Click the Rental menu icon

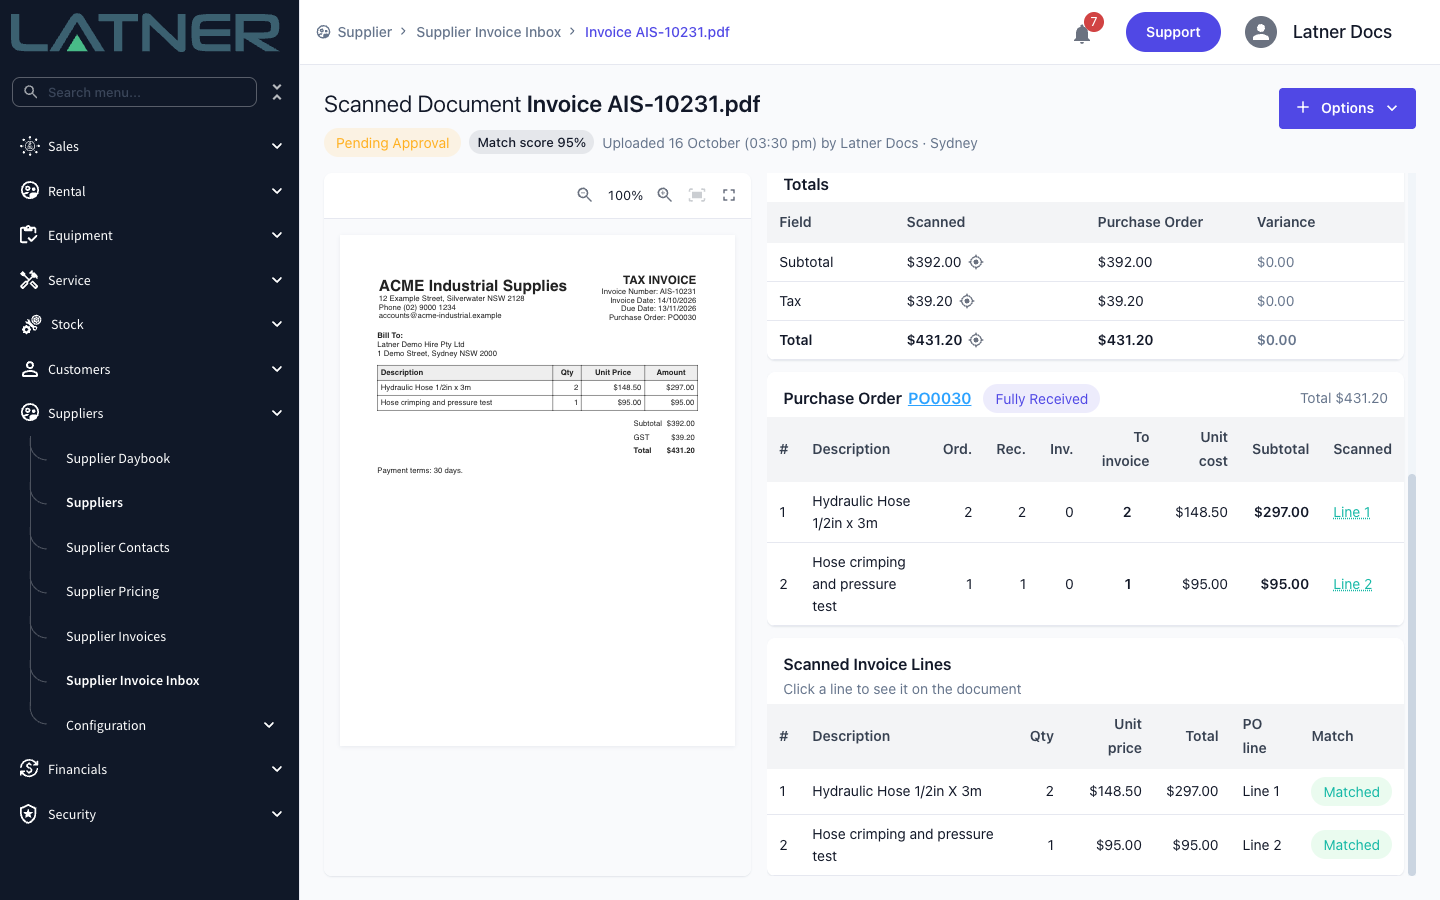(30, 191)
